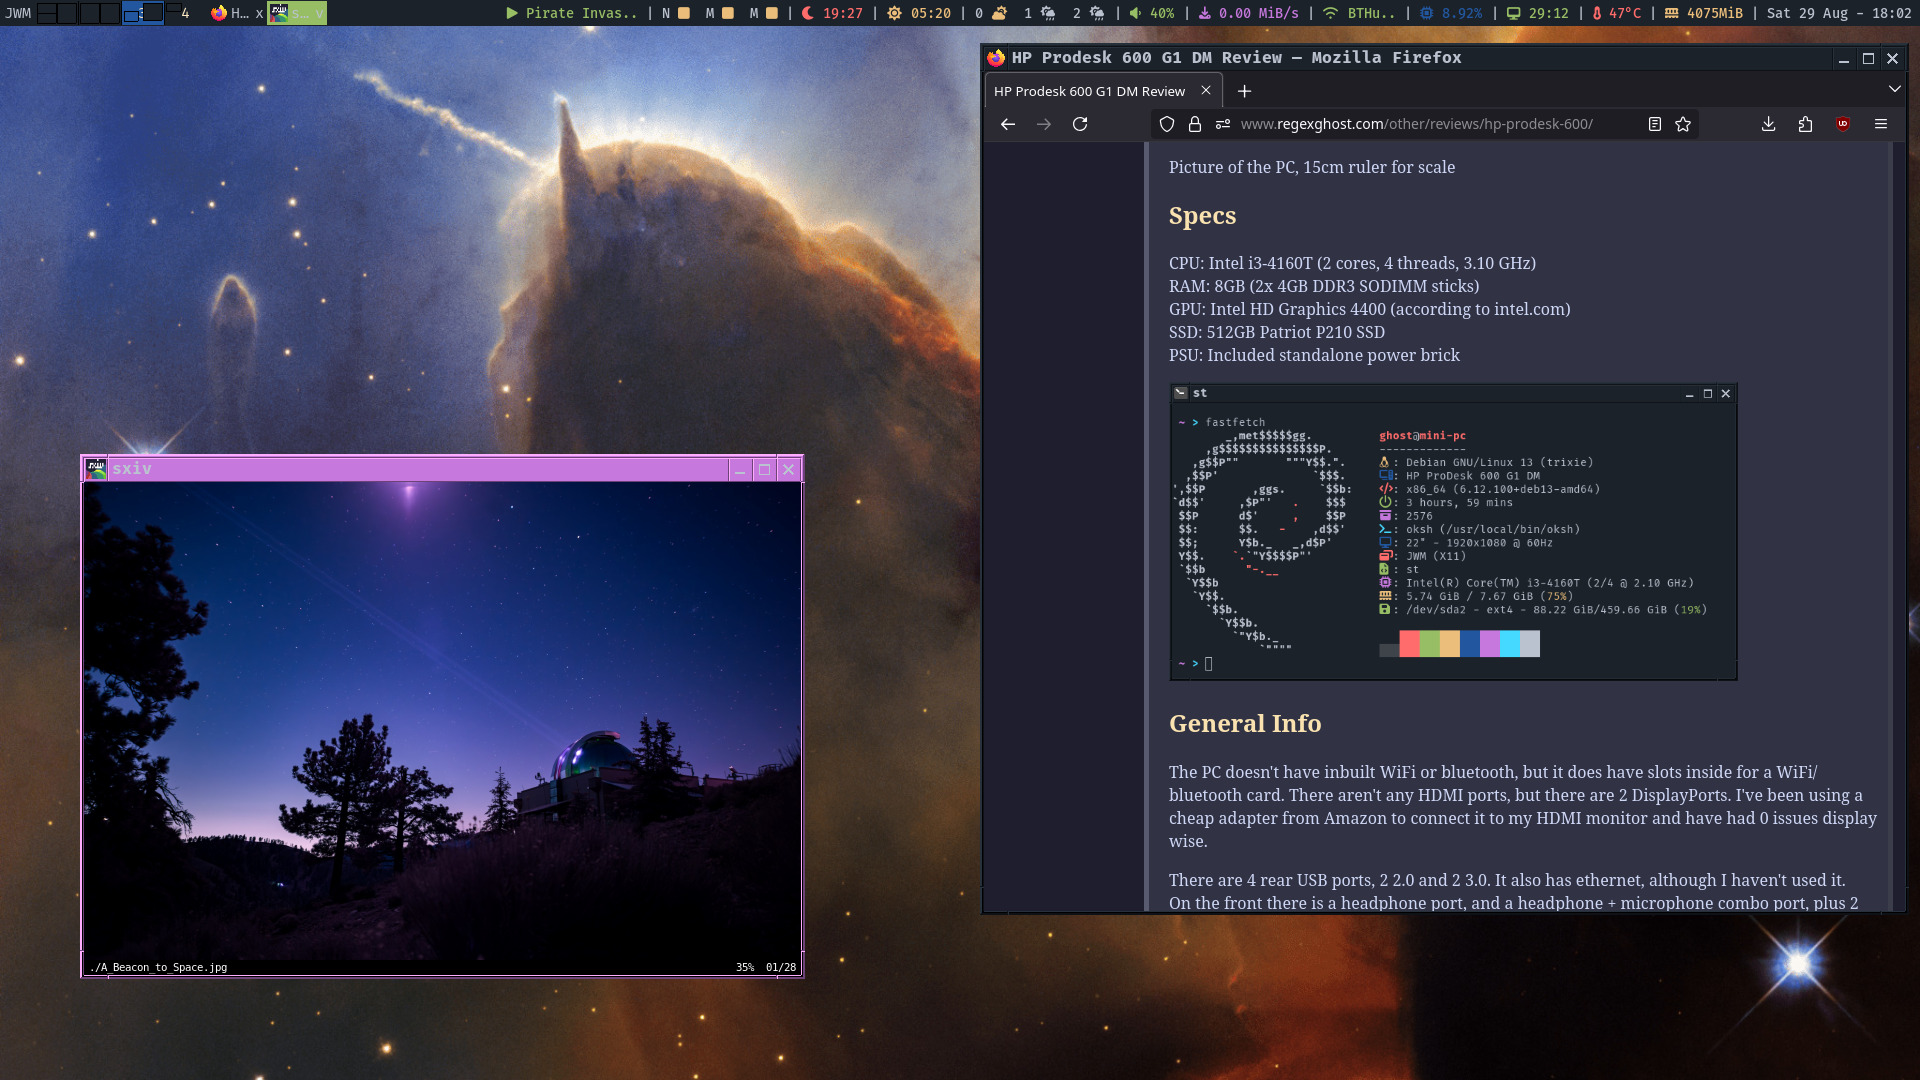
Task: Click the fastfetch terminal screenshot image
Action: [1453, 532]
